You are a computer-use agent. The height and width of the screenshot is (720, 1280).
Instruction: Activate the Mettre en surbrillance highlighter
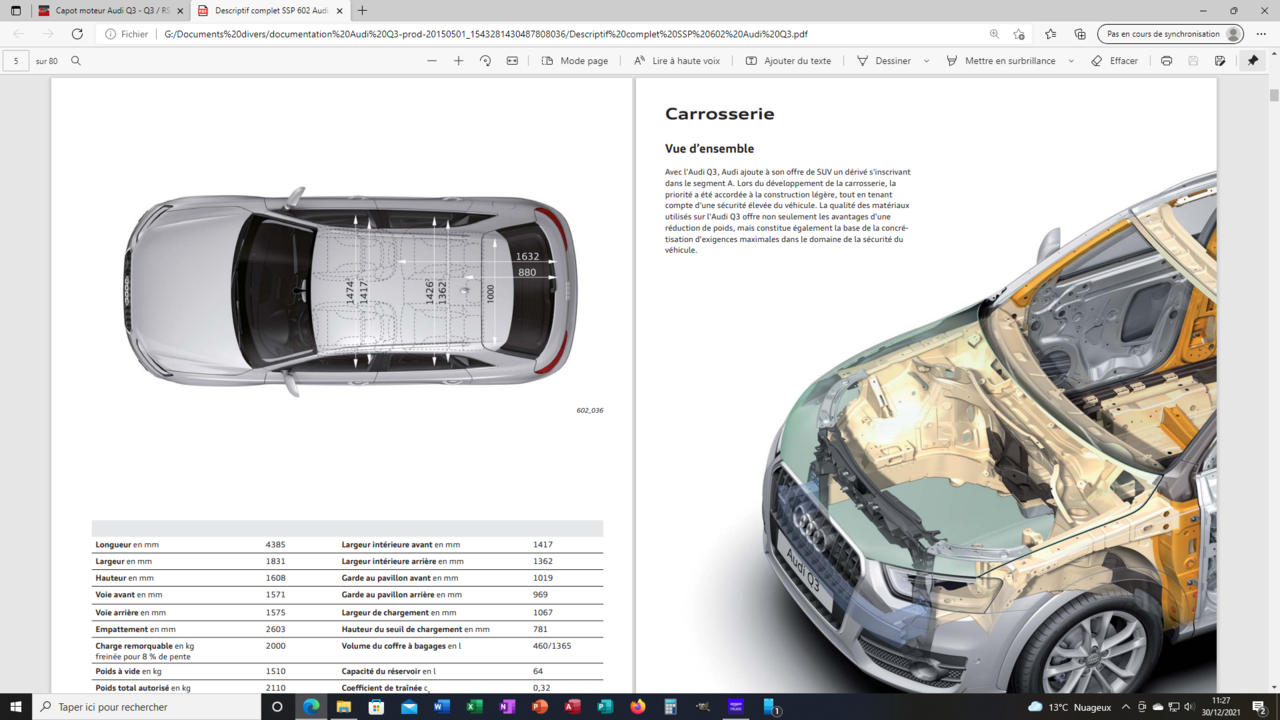[x=1000, y=61]
